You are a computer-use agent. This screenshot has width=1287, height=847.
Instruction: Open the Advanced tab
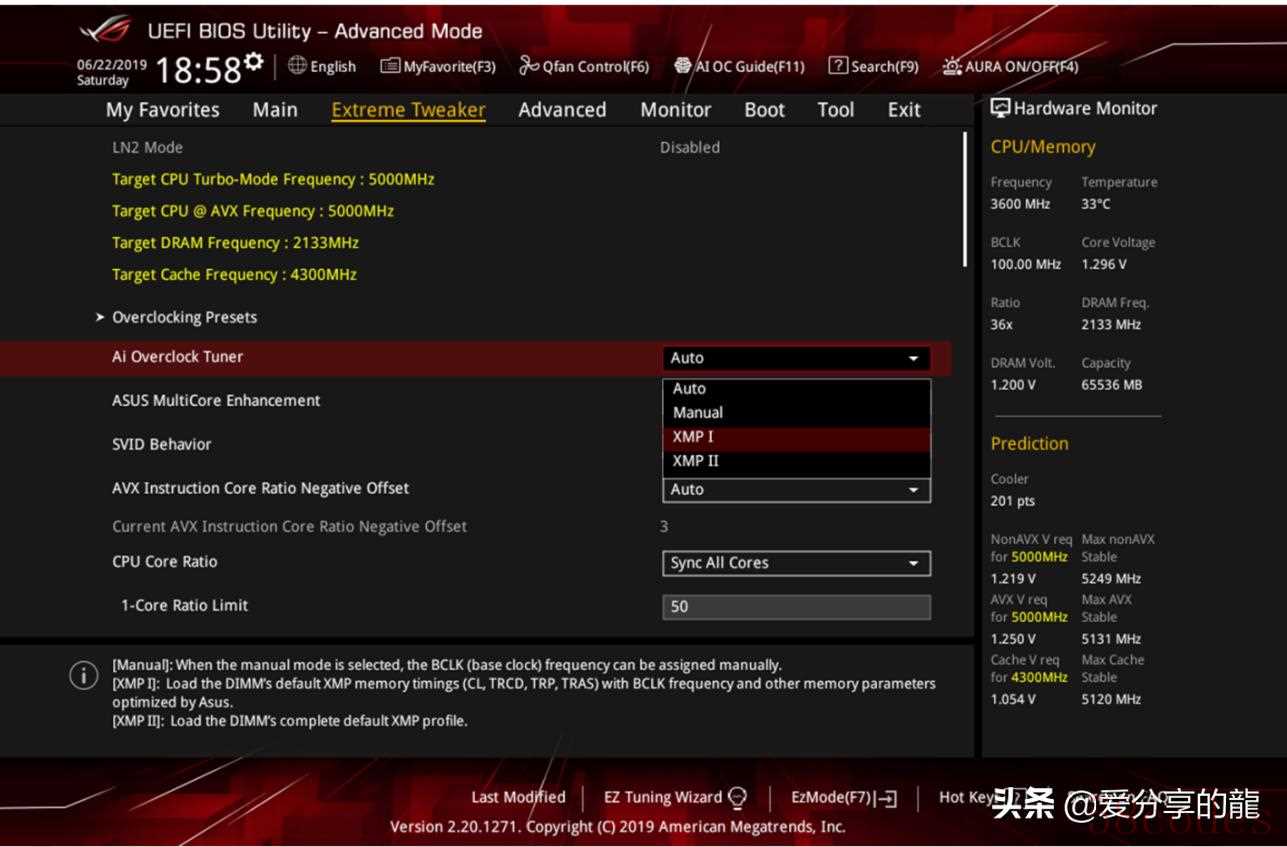tap(562, 110)
